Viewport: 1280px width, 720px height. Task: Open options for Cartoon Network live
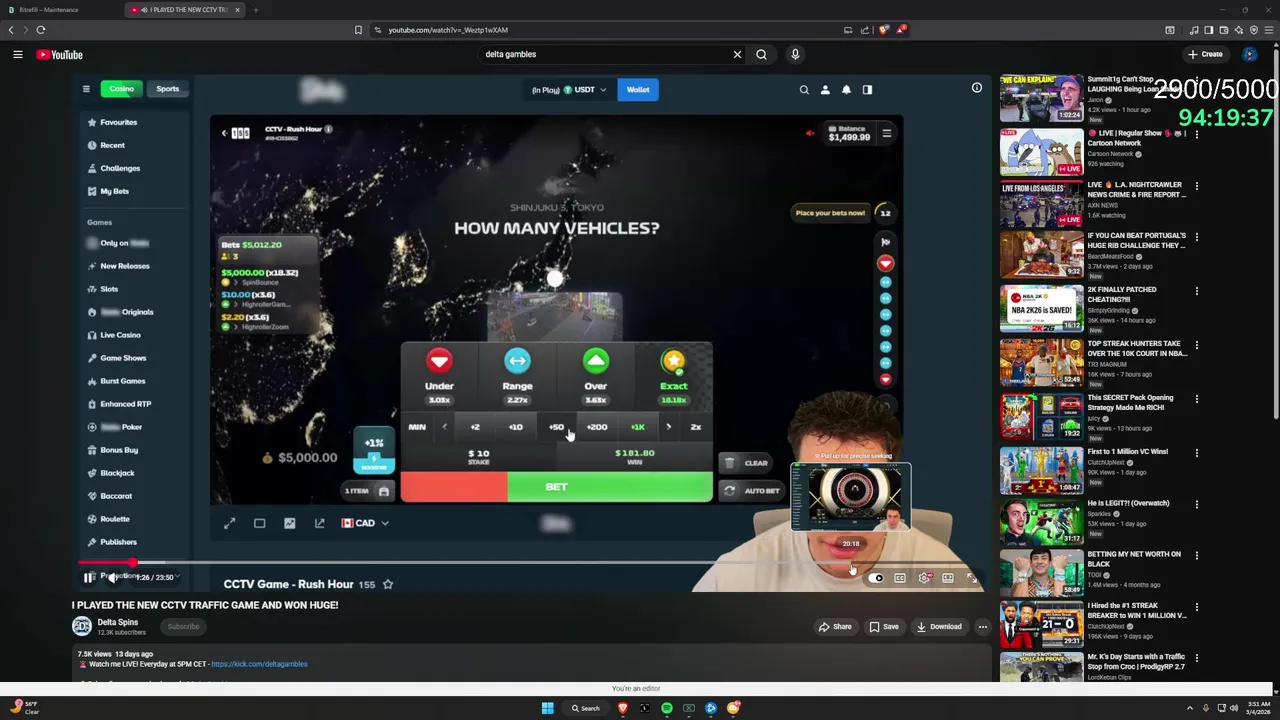[x=1196, y=133]
